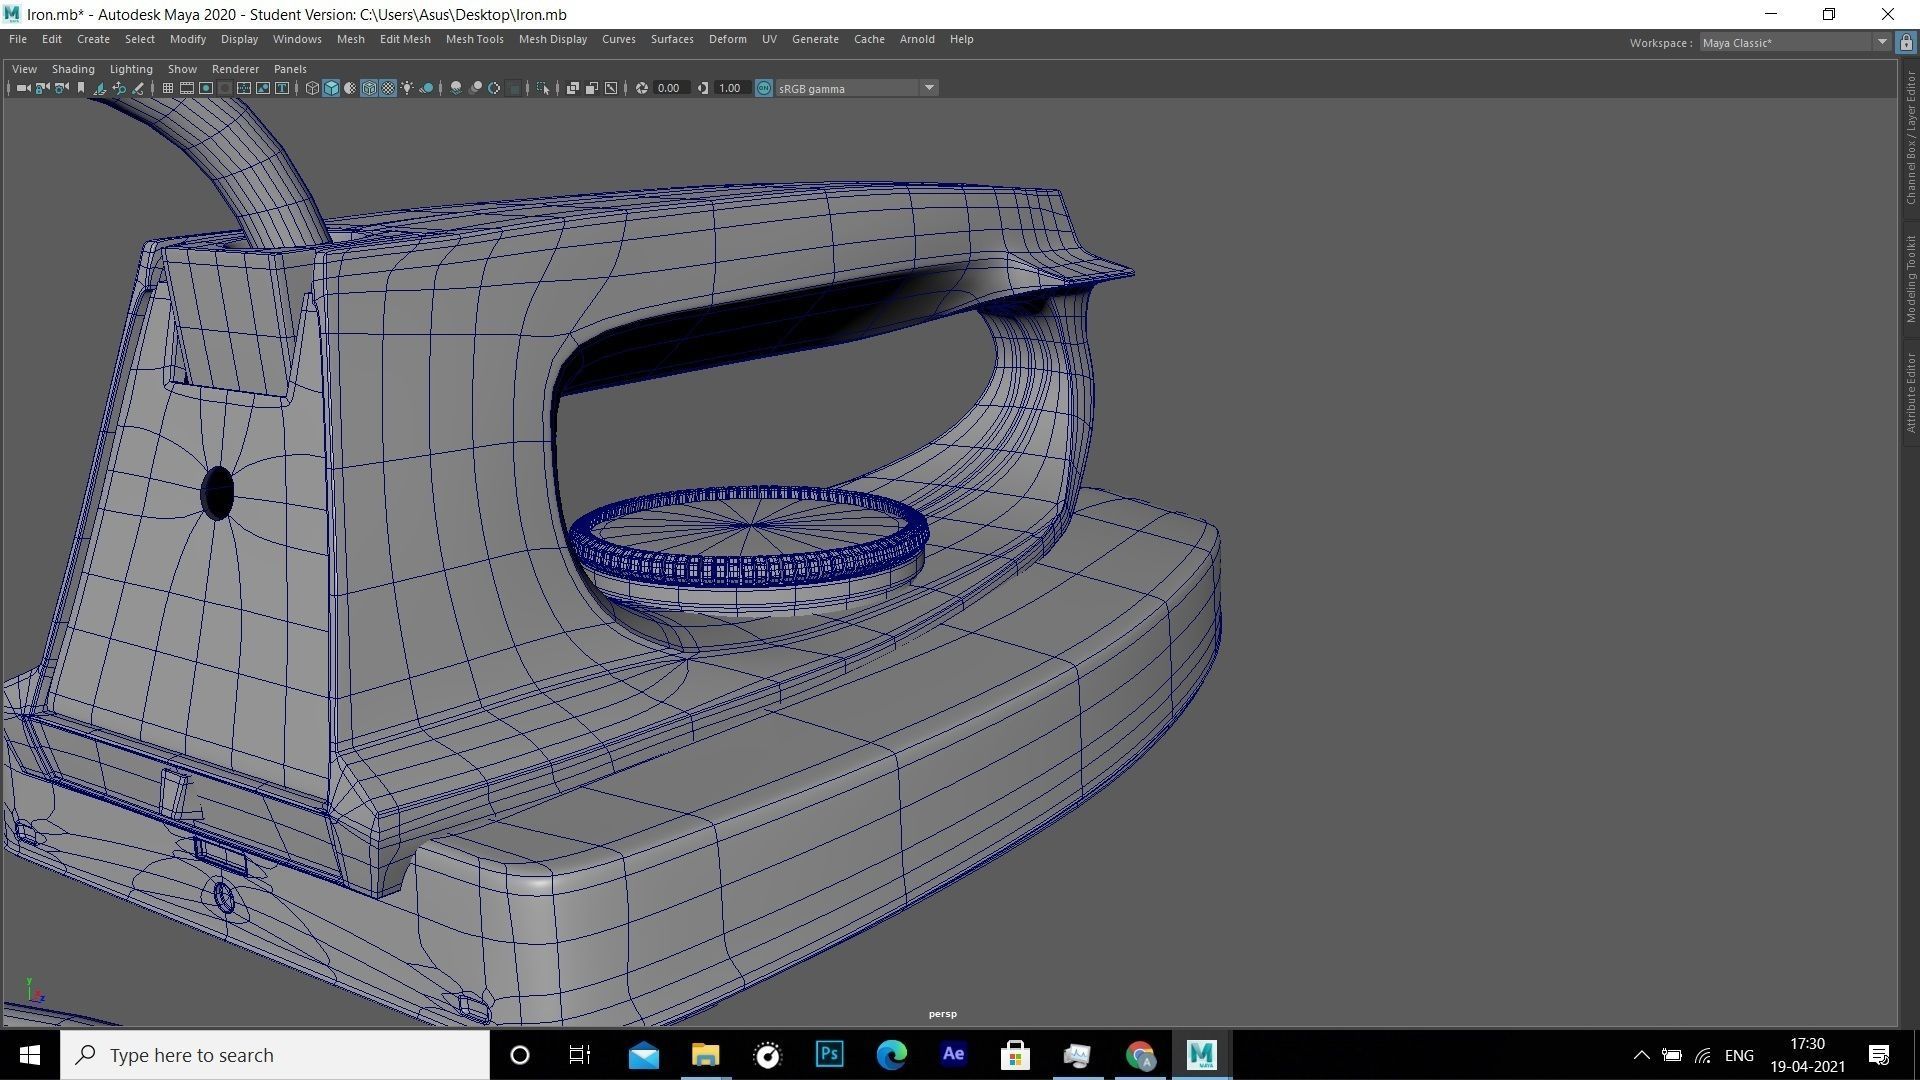Toggle the Motion Blur icon
Viewport: 1920px width, 1080px height.
(x=475, y=88)
